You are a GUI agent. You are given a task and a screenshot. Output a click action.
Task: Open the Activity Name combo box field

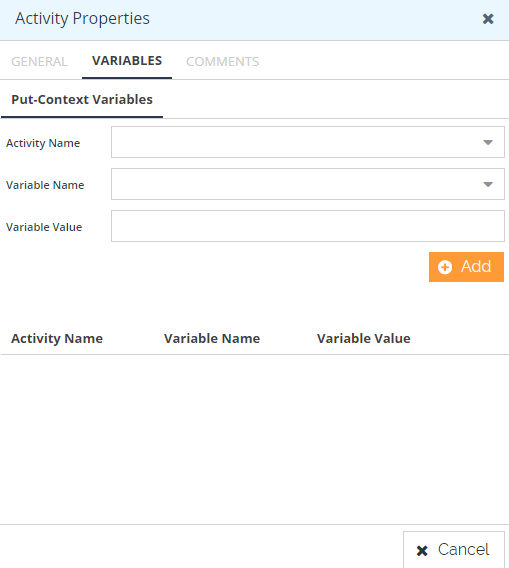tap(308, 142)
